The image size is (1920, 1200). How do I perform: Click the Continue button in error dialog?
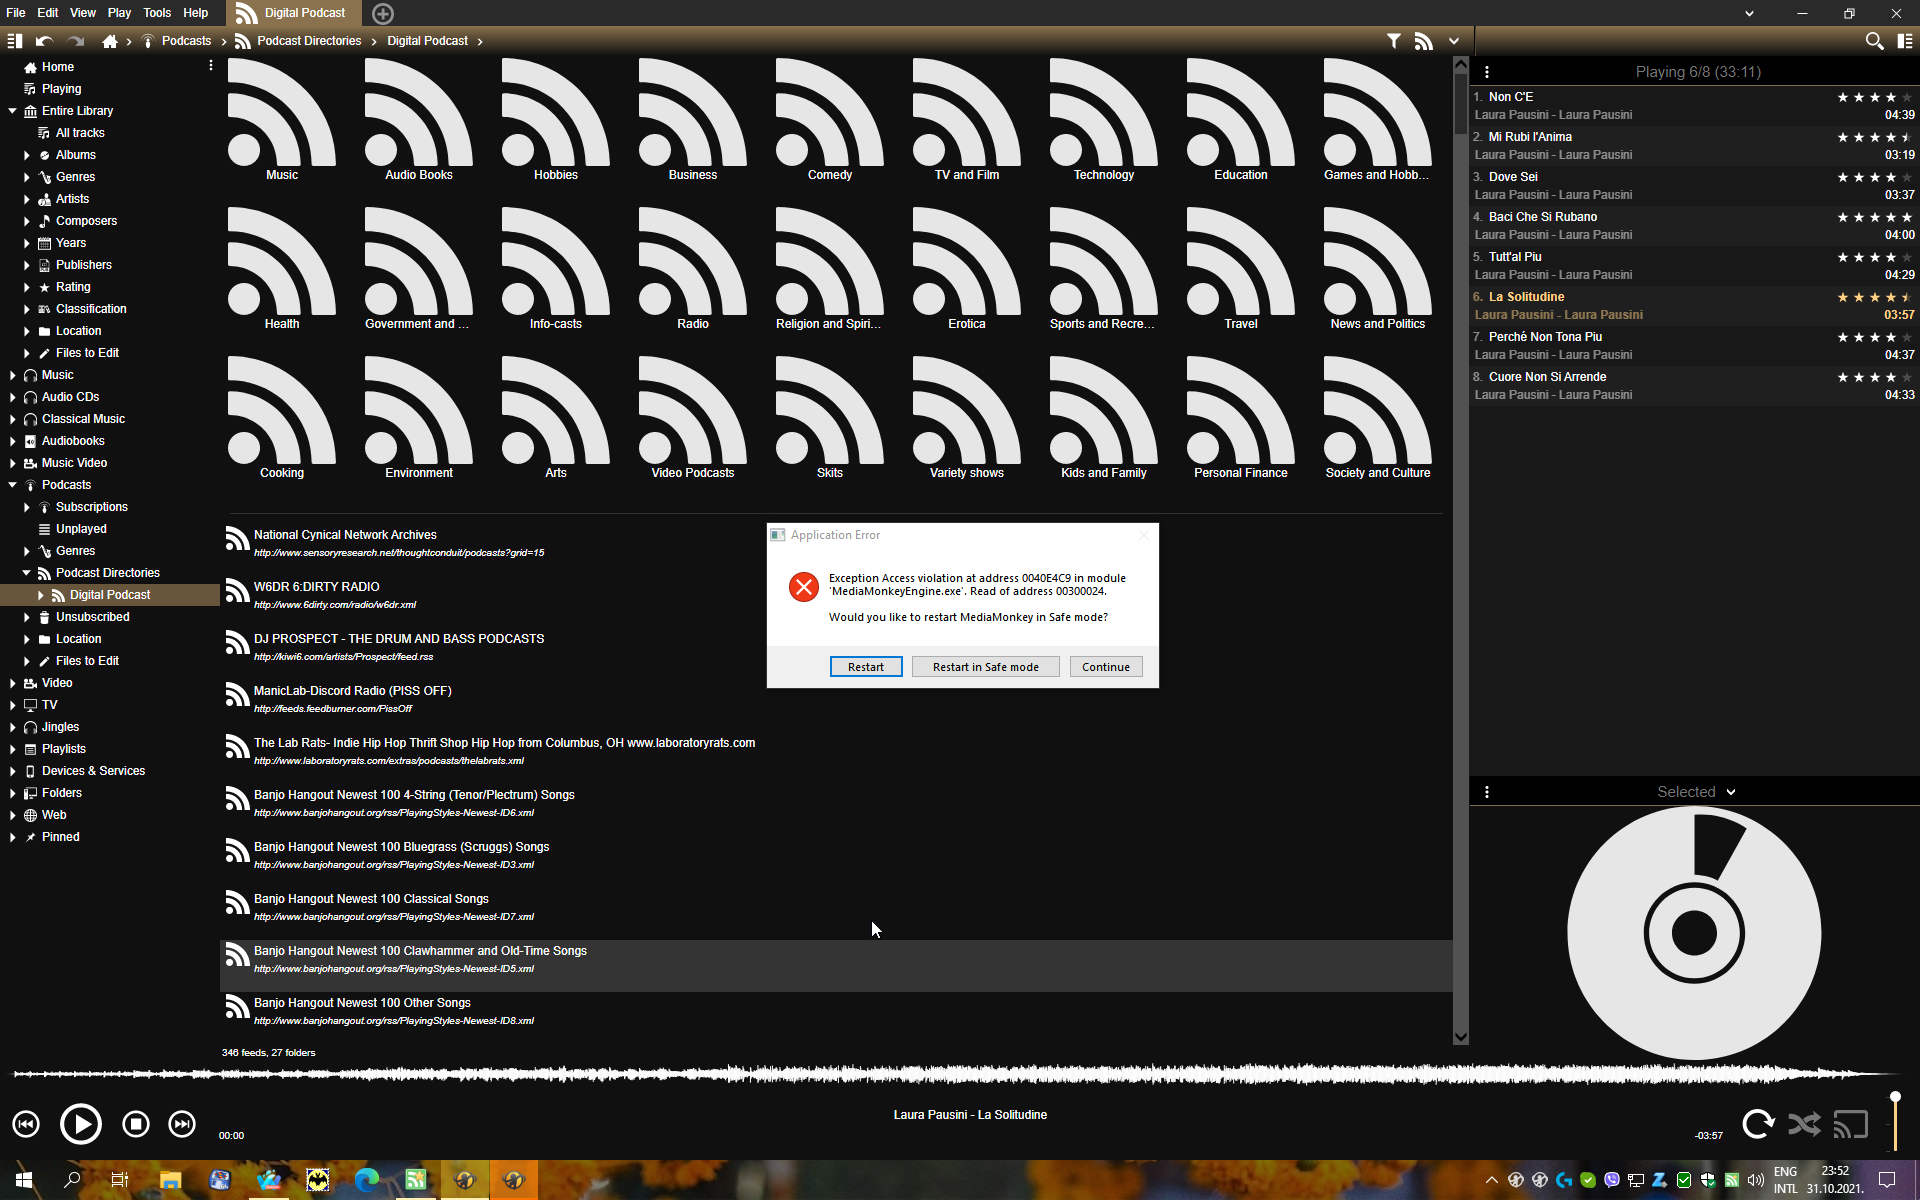[x=1105, y=667]
